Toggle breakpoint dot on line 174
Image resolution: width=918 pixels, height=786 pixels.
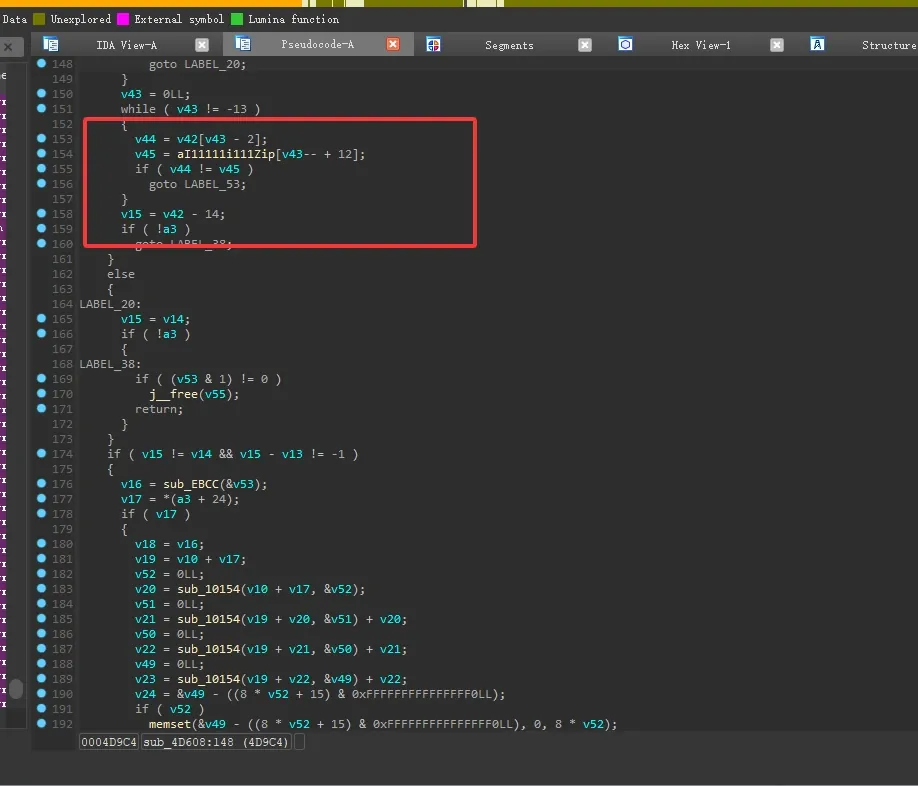click(x=42, y=453)
